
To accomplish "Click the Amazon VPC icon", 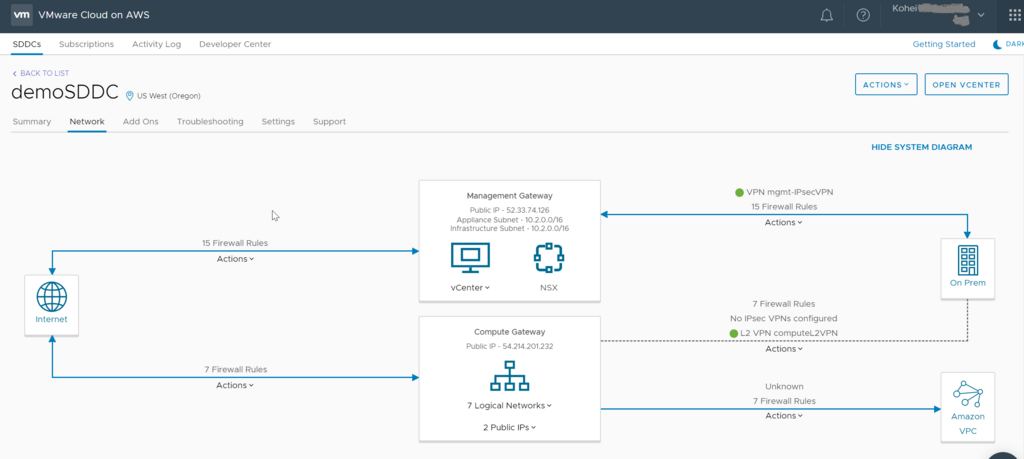I will pos(968,393).
